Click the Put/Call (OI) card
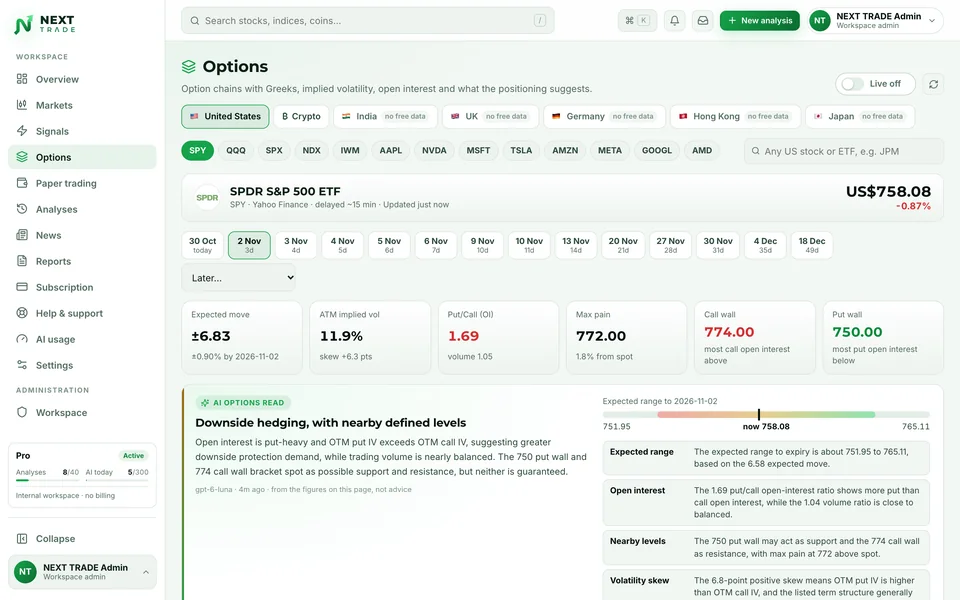Screen dimensions: 960x600 click(498, 337)
